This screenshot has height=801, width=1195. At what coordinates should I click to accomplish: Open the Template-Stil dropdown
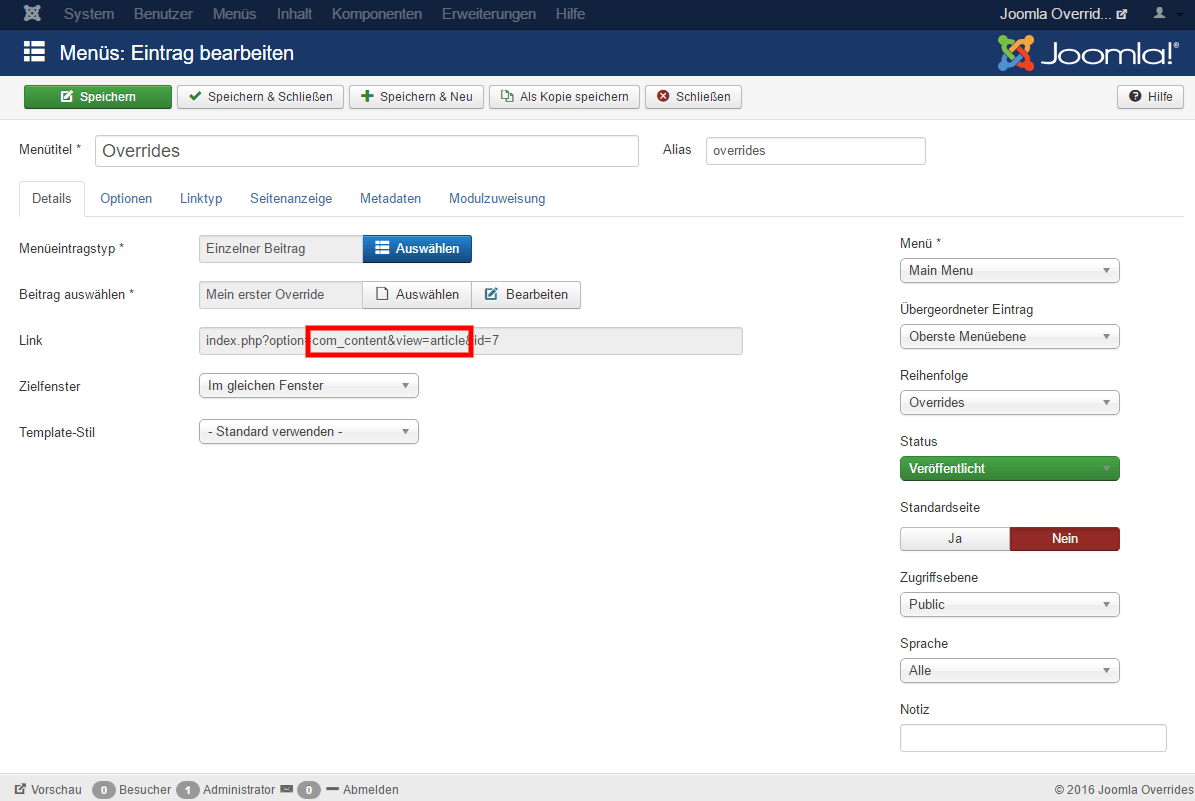pos(308,432)
